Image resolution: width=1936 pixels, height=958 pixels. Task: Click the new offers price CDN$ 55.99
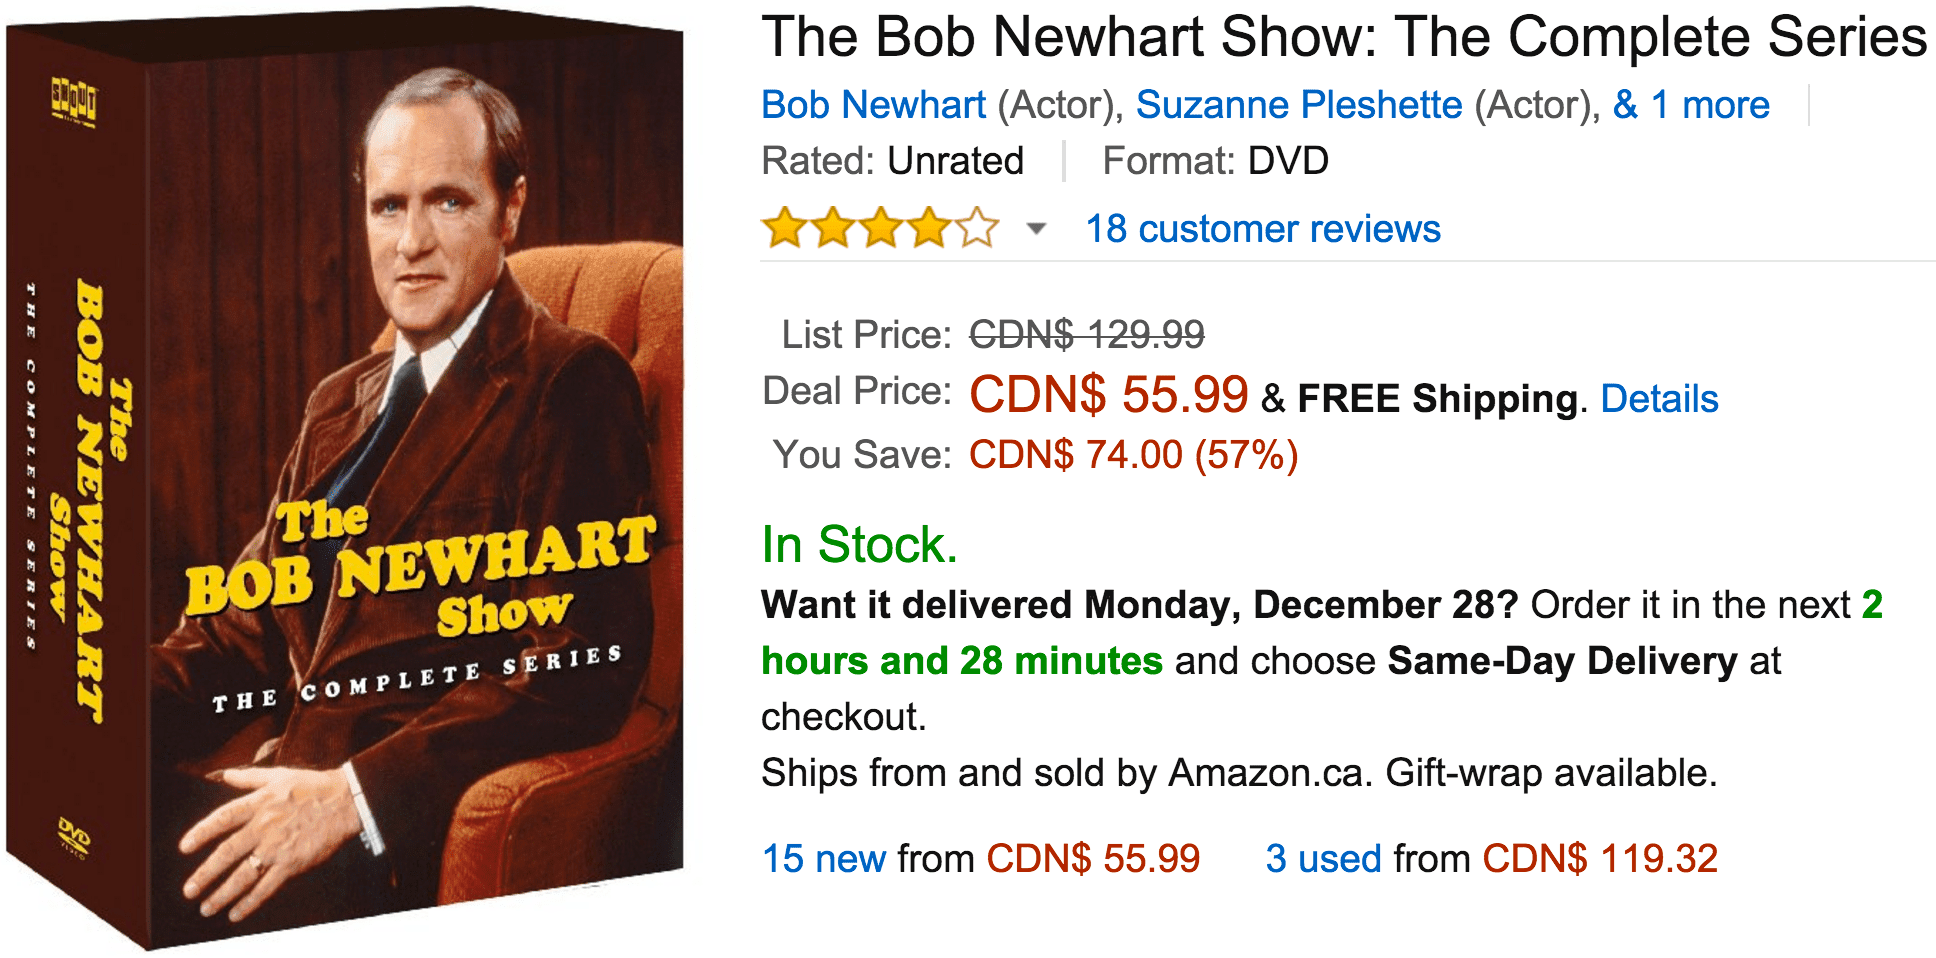tap(1093, 859)
